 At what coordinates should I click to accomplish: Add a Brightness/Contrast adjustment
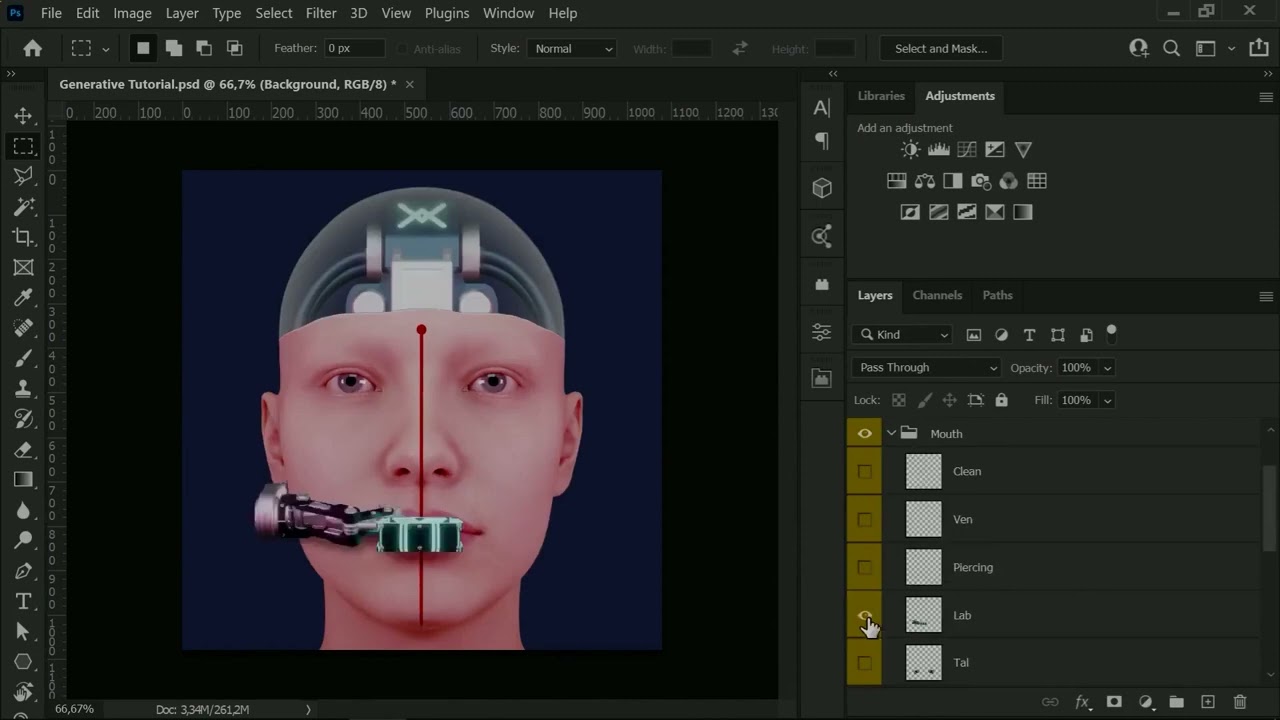coord(910,149)
